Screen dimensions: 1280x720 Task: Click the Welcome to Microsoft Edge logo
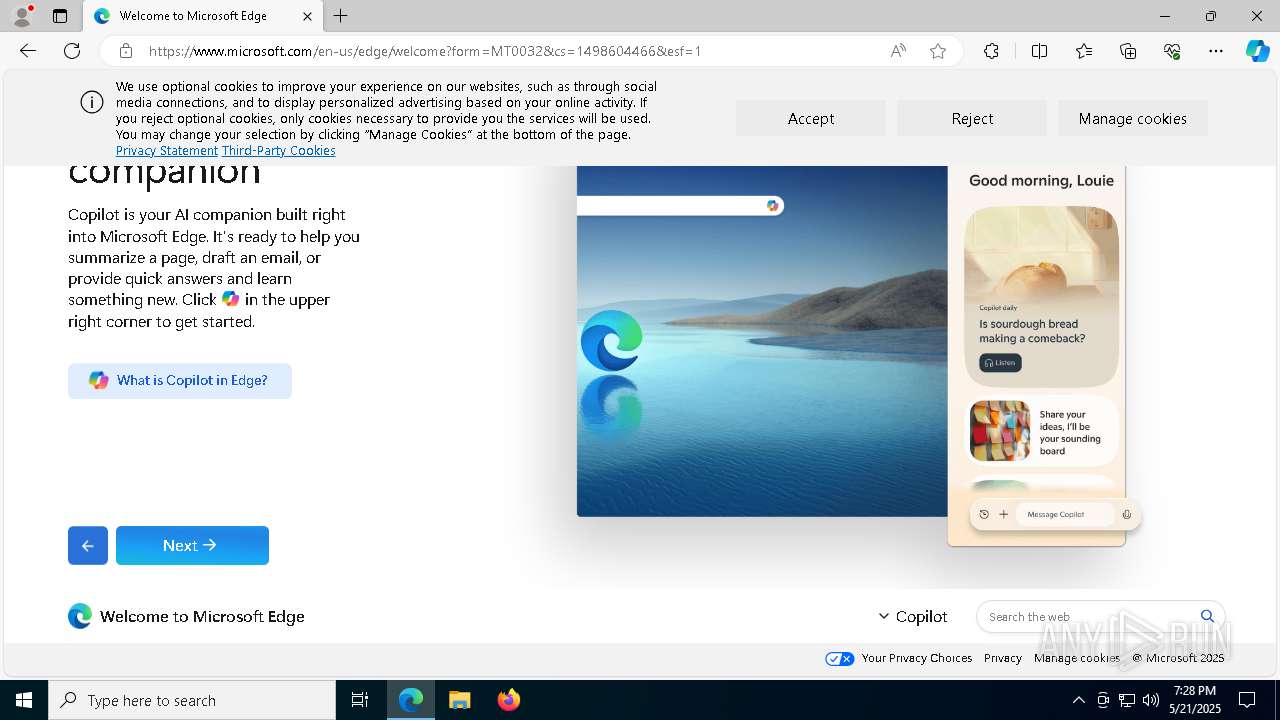click(80, 616)
